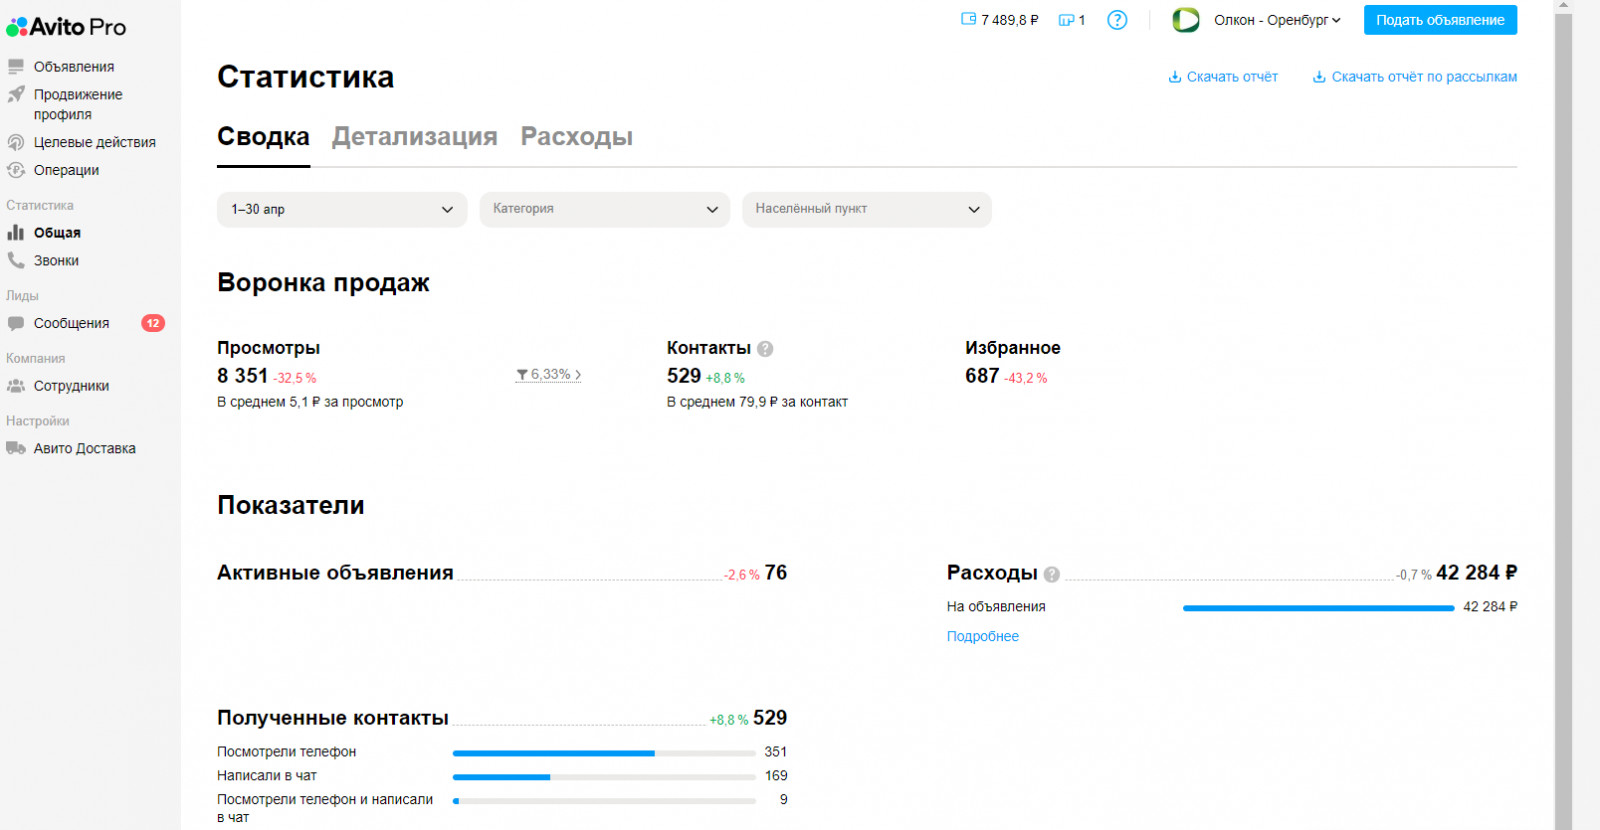Screen dimensions: 1600x830
Task: Click Скачать отчёт по рассылкам link
Action: coord(1424,77)
